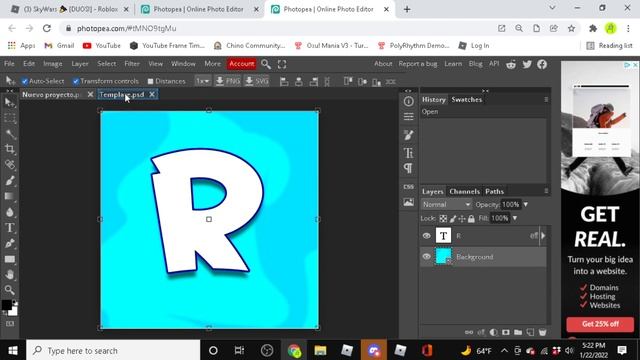Screen dimensions: 640x360
Task: Open the image panel icon below CSS
Action: (x=409, y=202)
